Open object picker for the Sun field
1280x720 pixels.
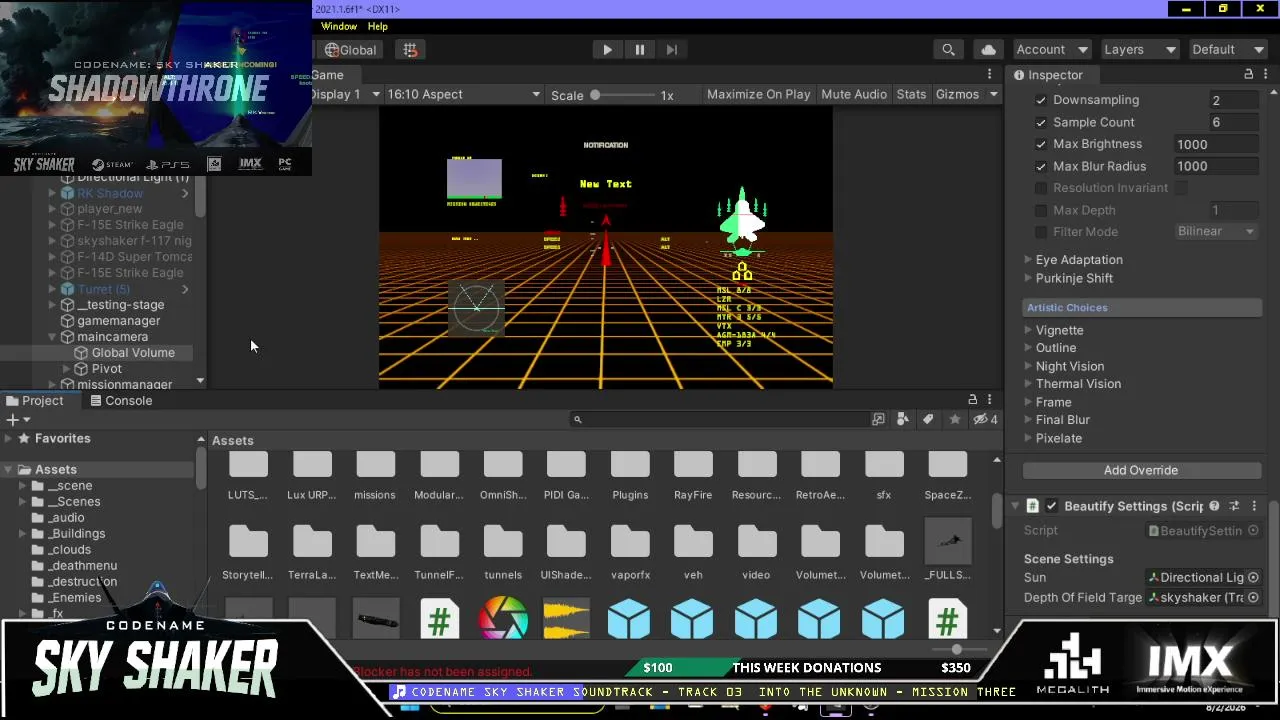click(1253, 577)
